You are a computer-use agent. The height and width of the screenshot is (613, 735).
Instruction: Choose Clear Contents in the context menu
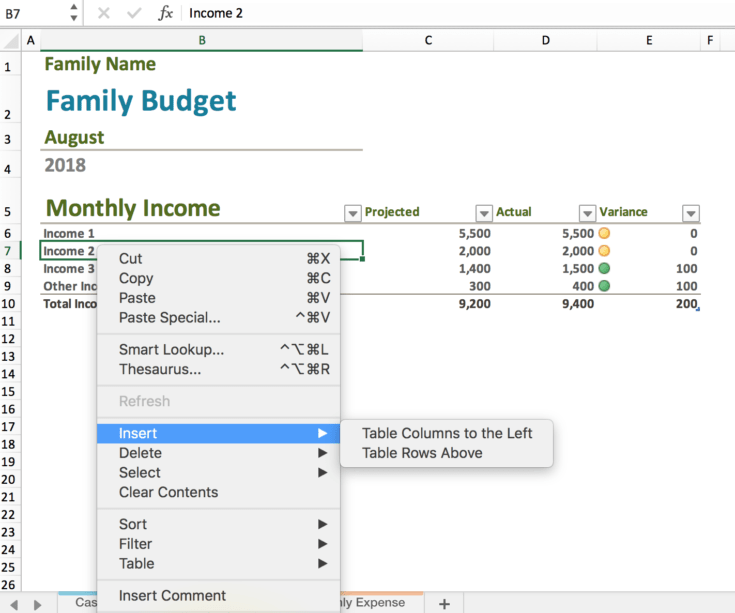point(218,492)
